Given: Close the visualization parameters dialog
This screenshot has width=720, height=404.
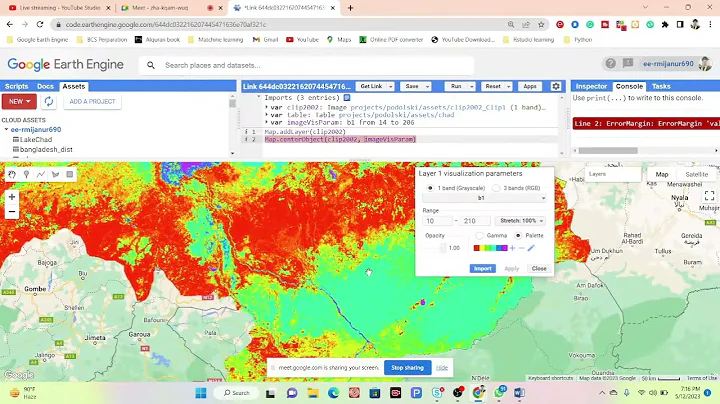Looking at the screenshot, I should tap(539, 269).
